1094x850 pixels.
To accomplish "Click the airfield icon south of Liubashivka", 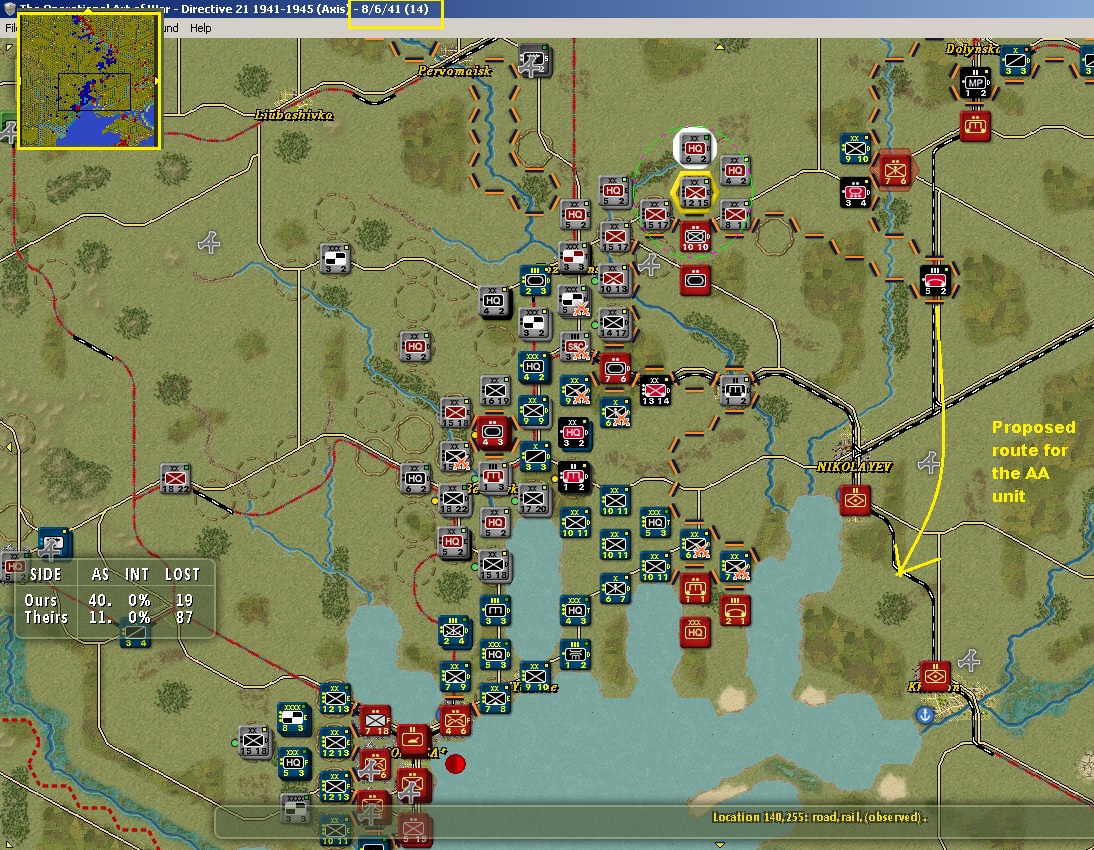I will coord(209,243).
